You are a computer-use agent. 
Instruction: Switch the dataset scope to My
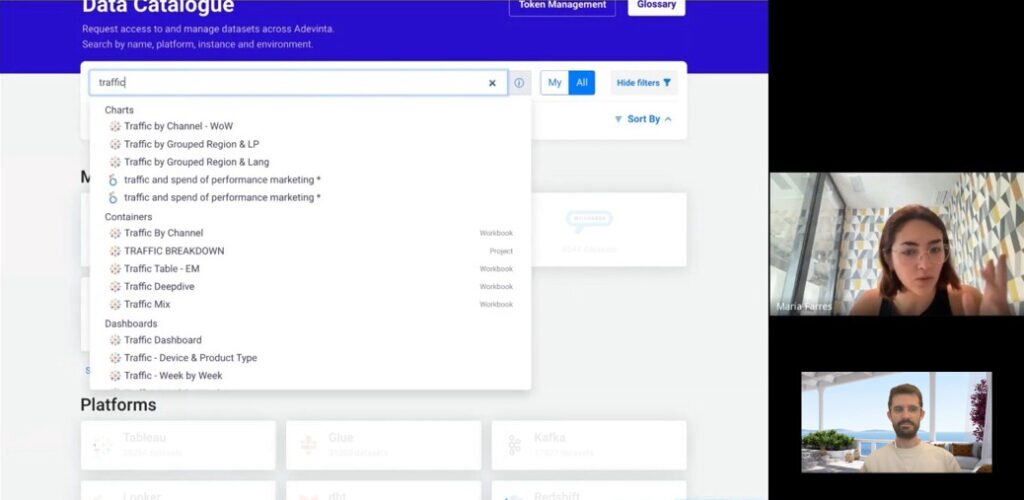pyautogui.click(x=554, y=83)
